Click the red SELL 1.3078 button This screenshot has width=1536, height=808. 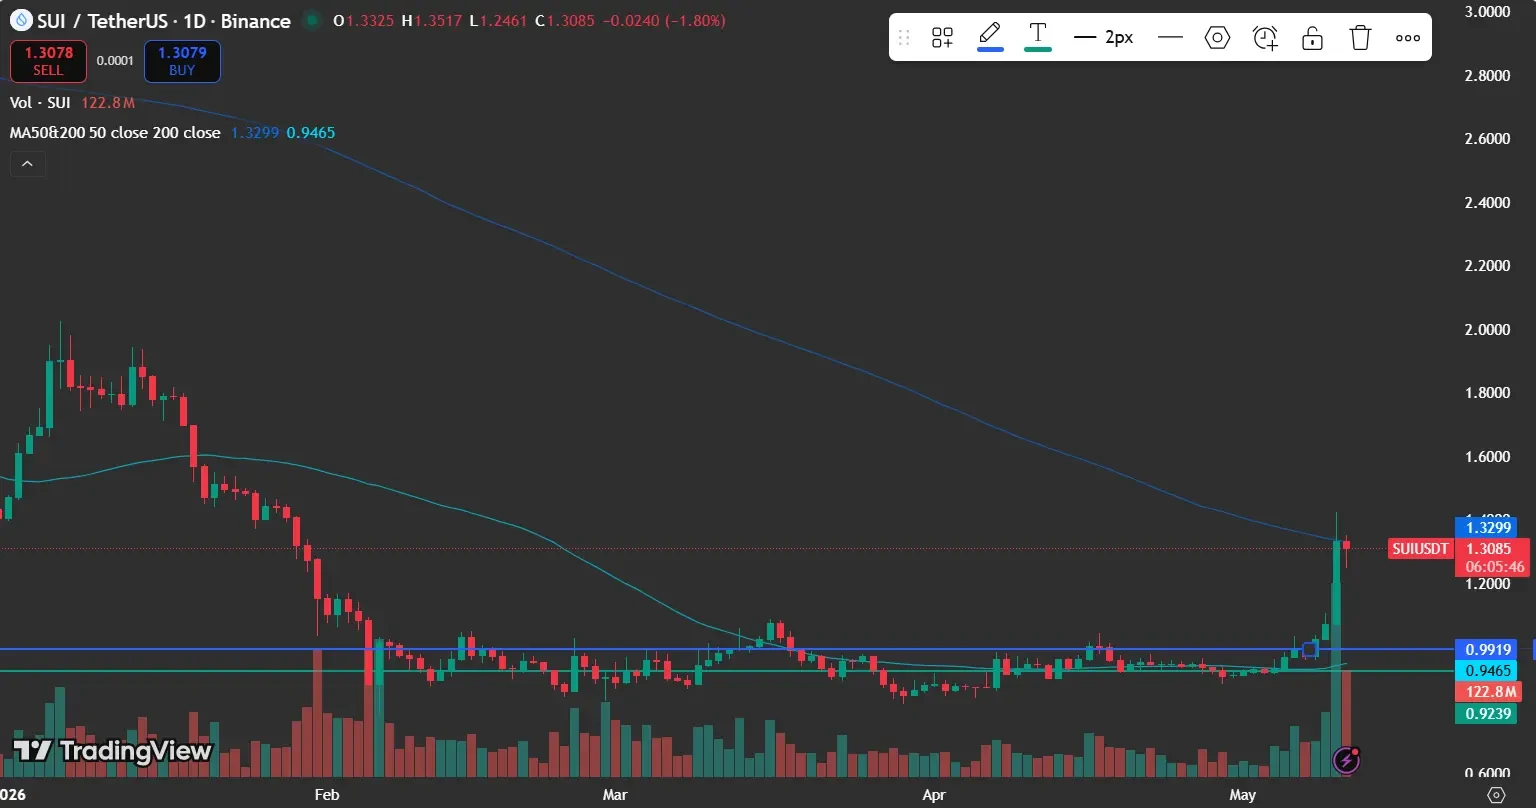[48, 61]
